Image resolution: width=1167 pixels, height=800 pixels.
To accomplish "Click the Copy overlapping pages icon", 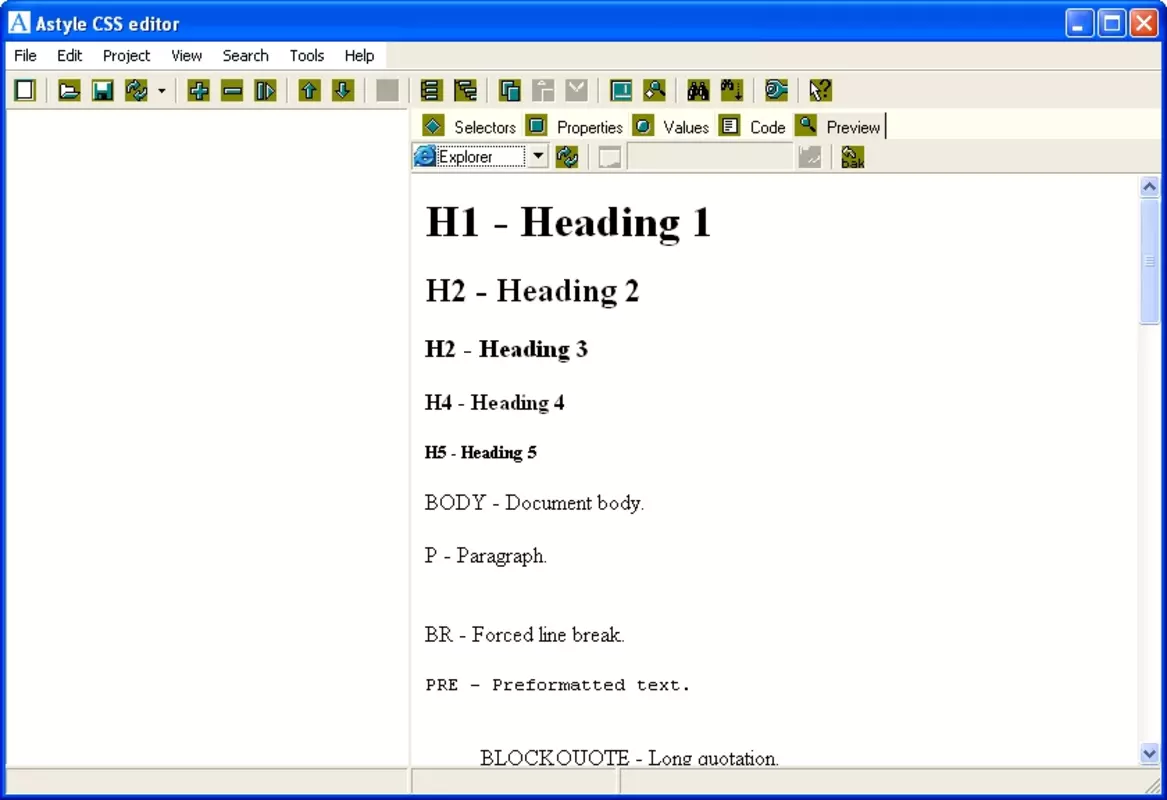I will pos(510,91).
